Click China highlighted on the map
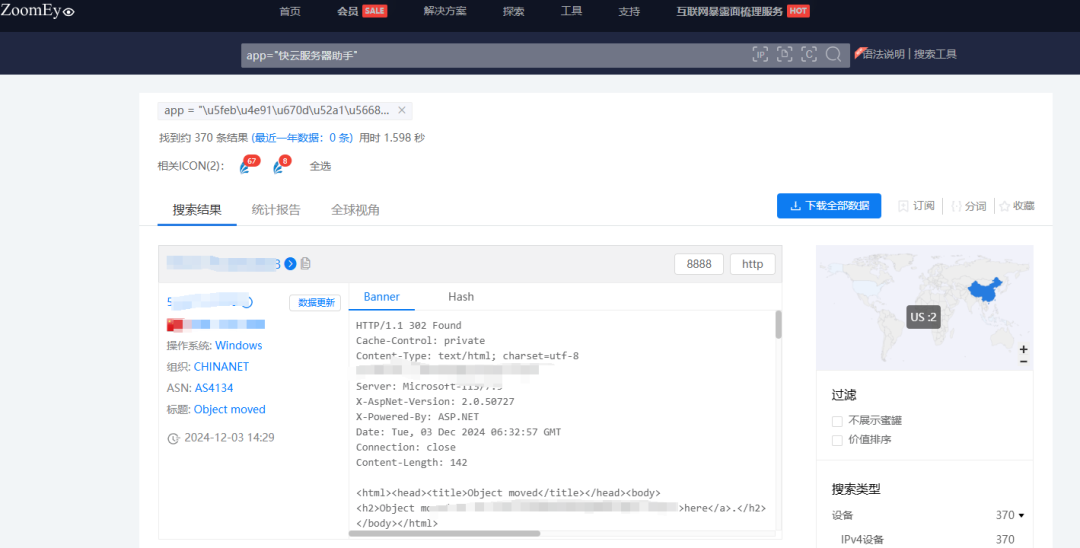 (x=985, y=291)
